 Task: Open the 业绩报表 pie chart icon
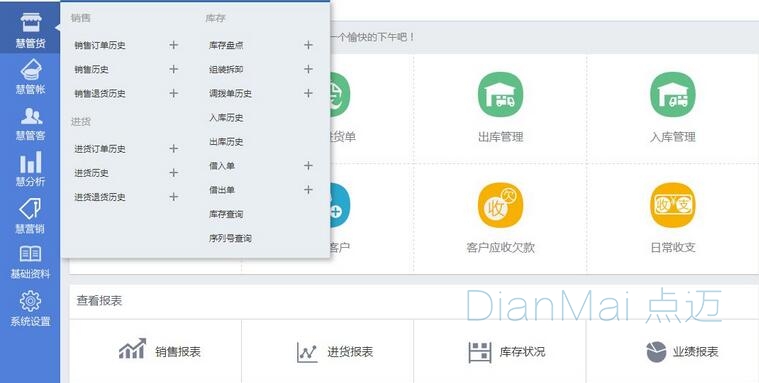tap(656, 352)
